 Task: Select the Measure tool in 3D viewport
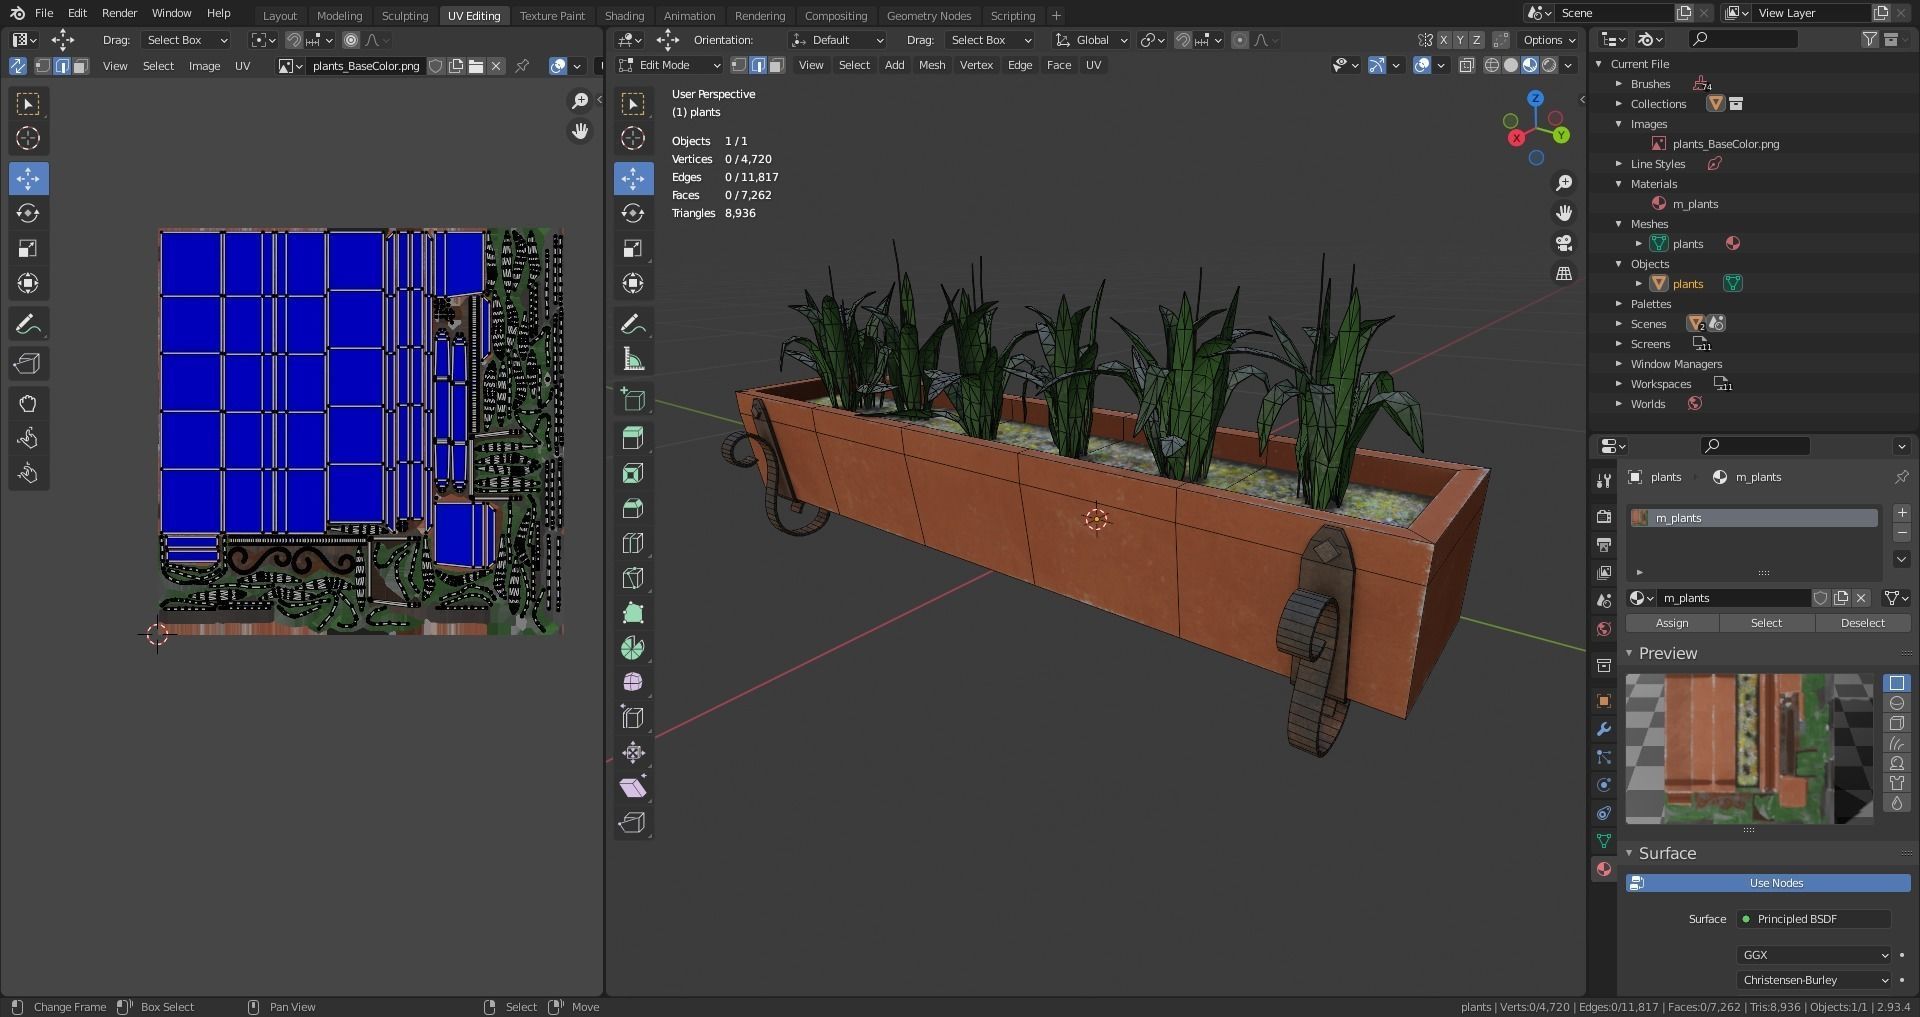point(633,359)
